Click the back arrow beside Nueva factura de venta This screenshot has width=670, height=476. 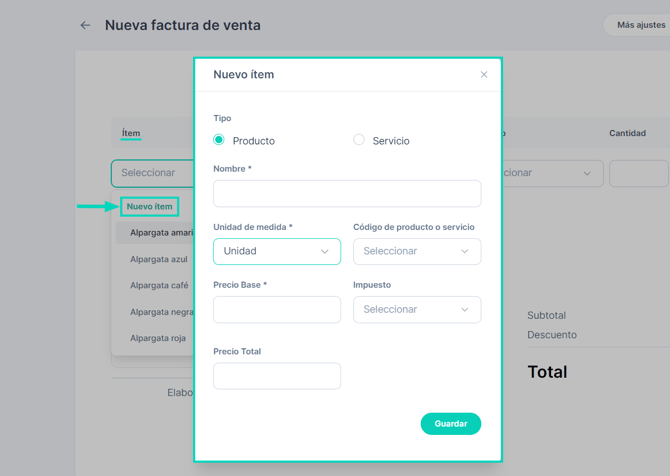pyautogui.click(x=85, y=25)
